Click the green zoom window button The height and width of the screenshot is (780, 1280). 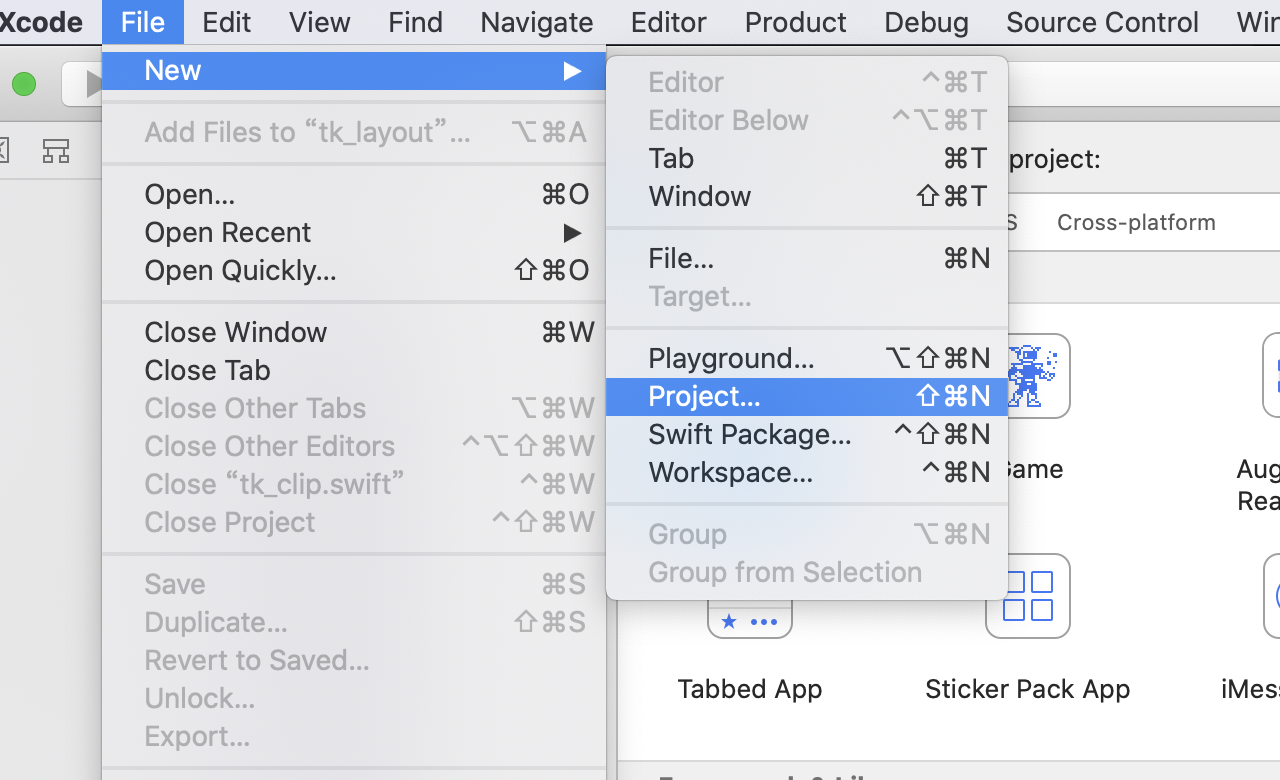point(24,85)
